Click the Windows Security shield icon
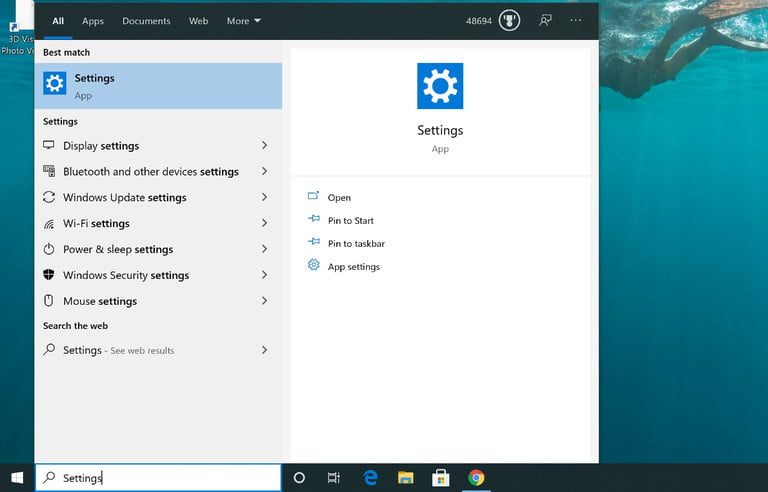 click(x=49, y=274)
